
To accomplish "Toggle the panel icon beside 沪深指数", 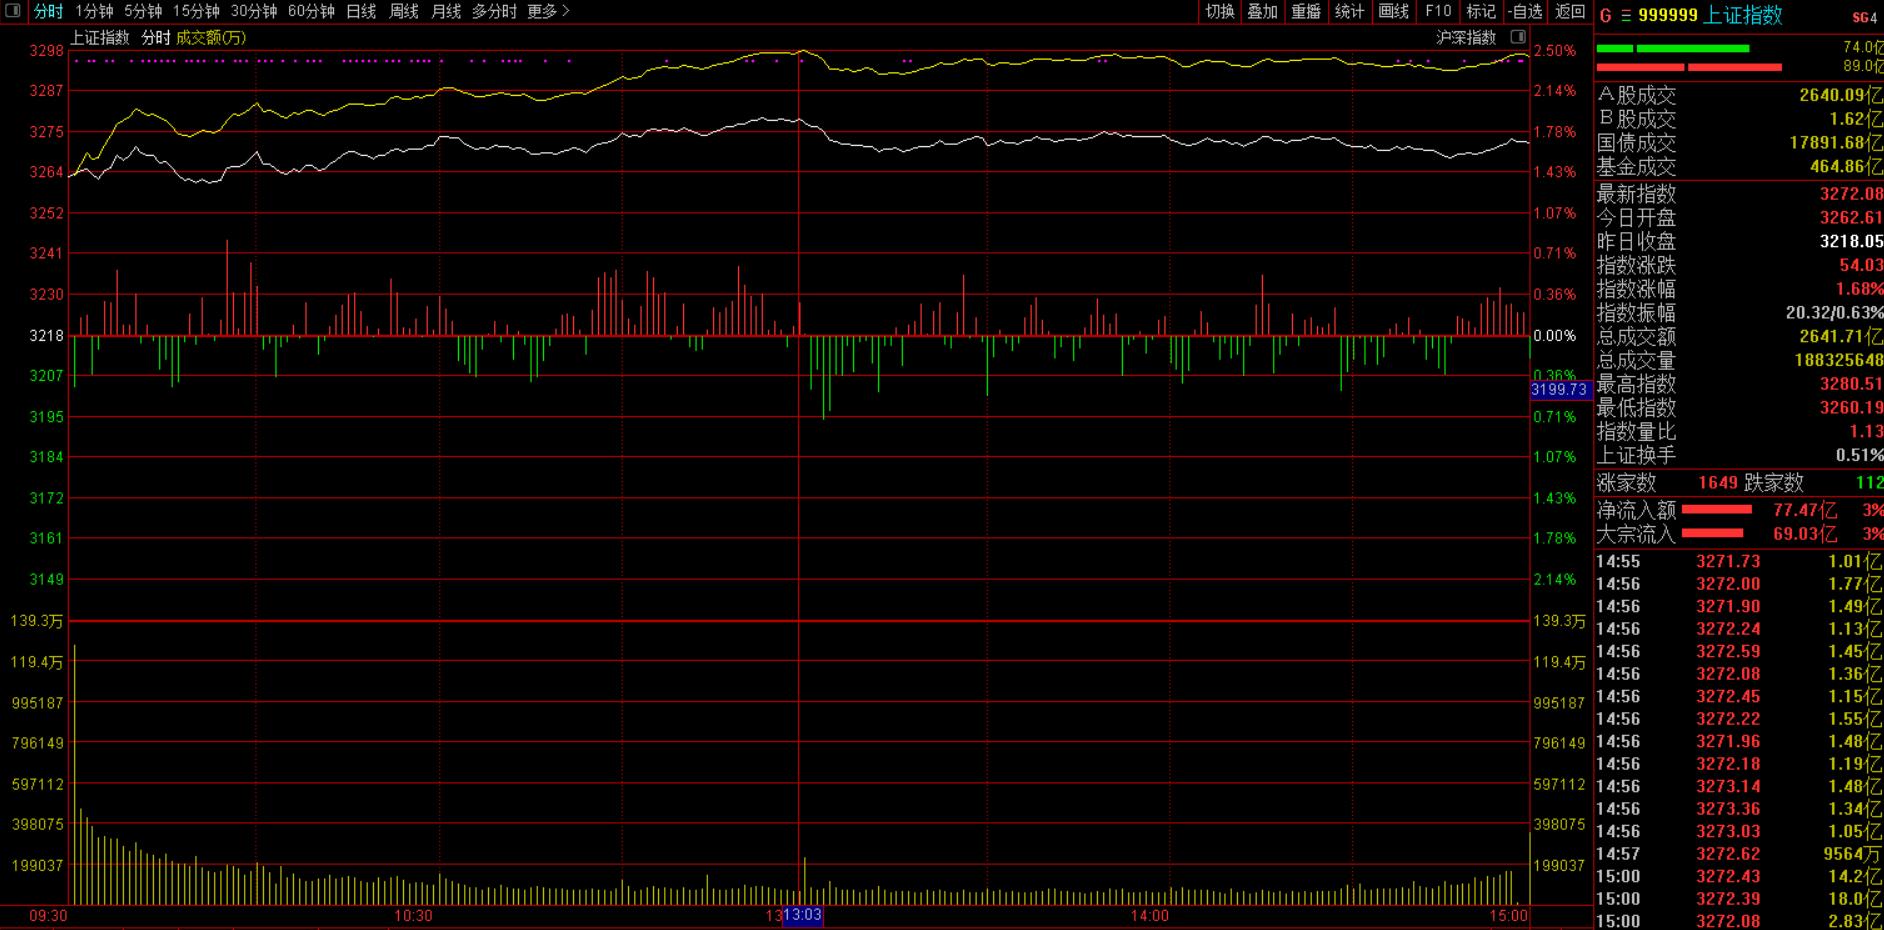I will click(1517, 37).
